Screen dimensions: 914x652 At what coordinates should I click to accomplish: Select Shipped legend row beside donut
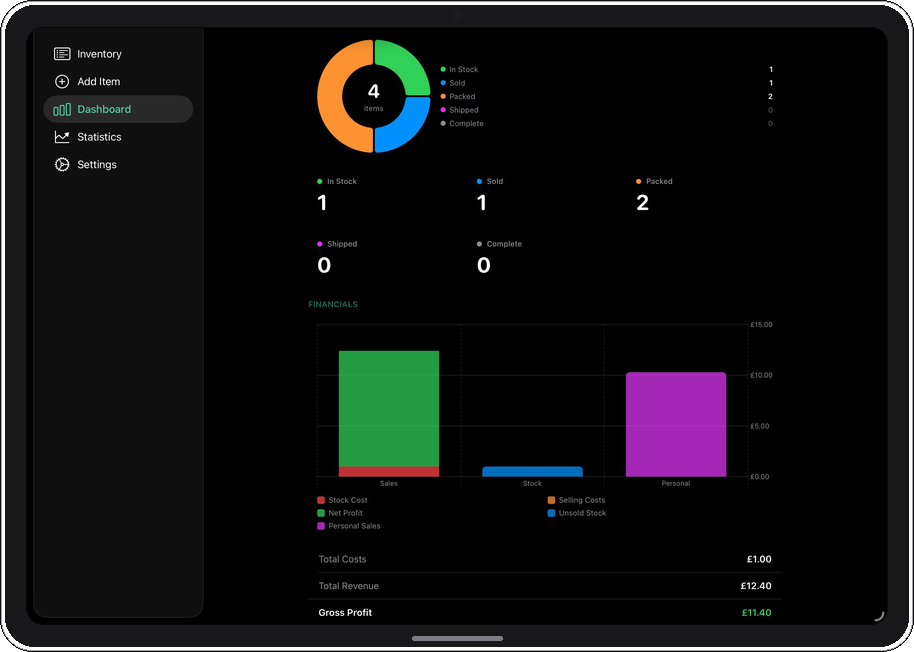[607, 110]
